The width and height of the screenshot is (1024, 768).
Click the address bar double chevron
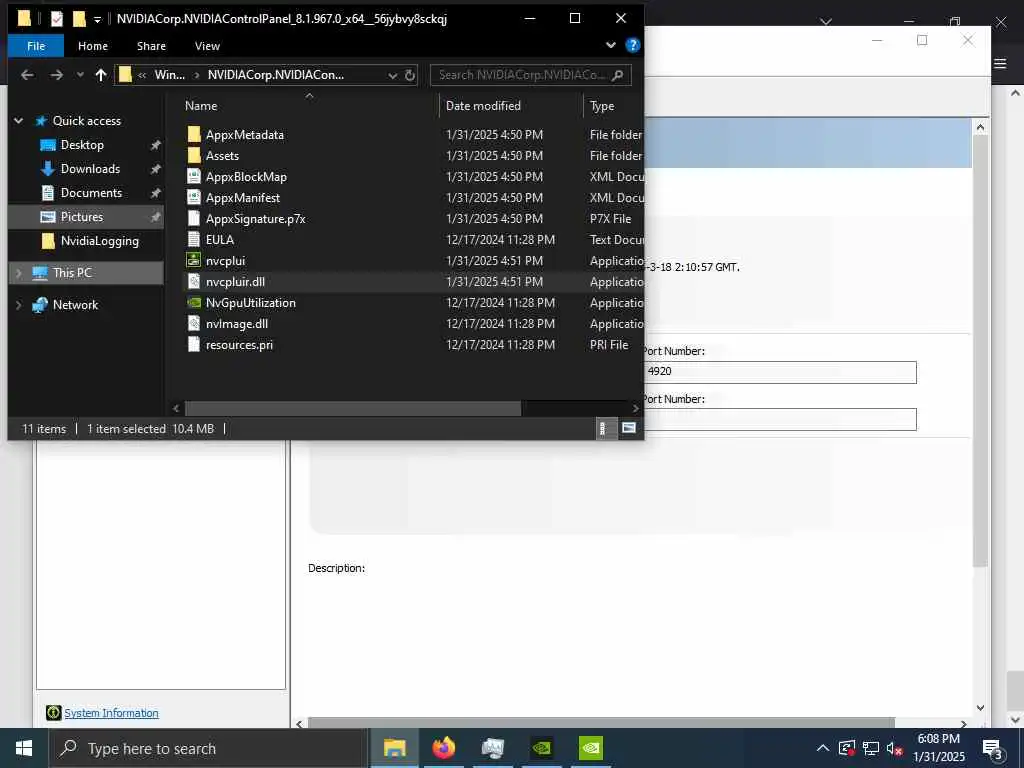point(142,75)
